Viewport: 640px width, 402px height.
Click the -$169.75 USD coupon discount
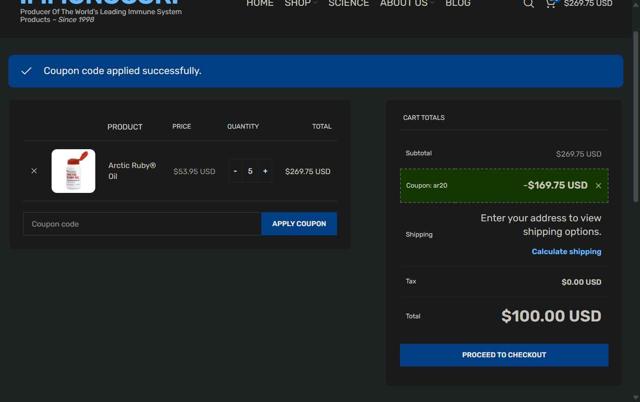coord(556,185)
